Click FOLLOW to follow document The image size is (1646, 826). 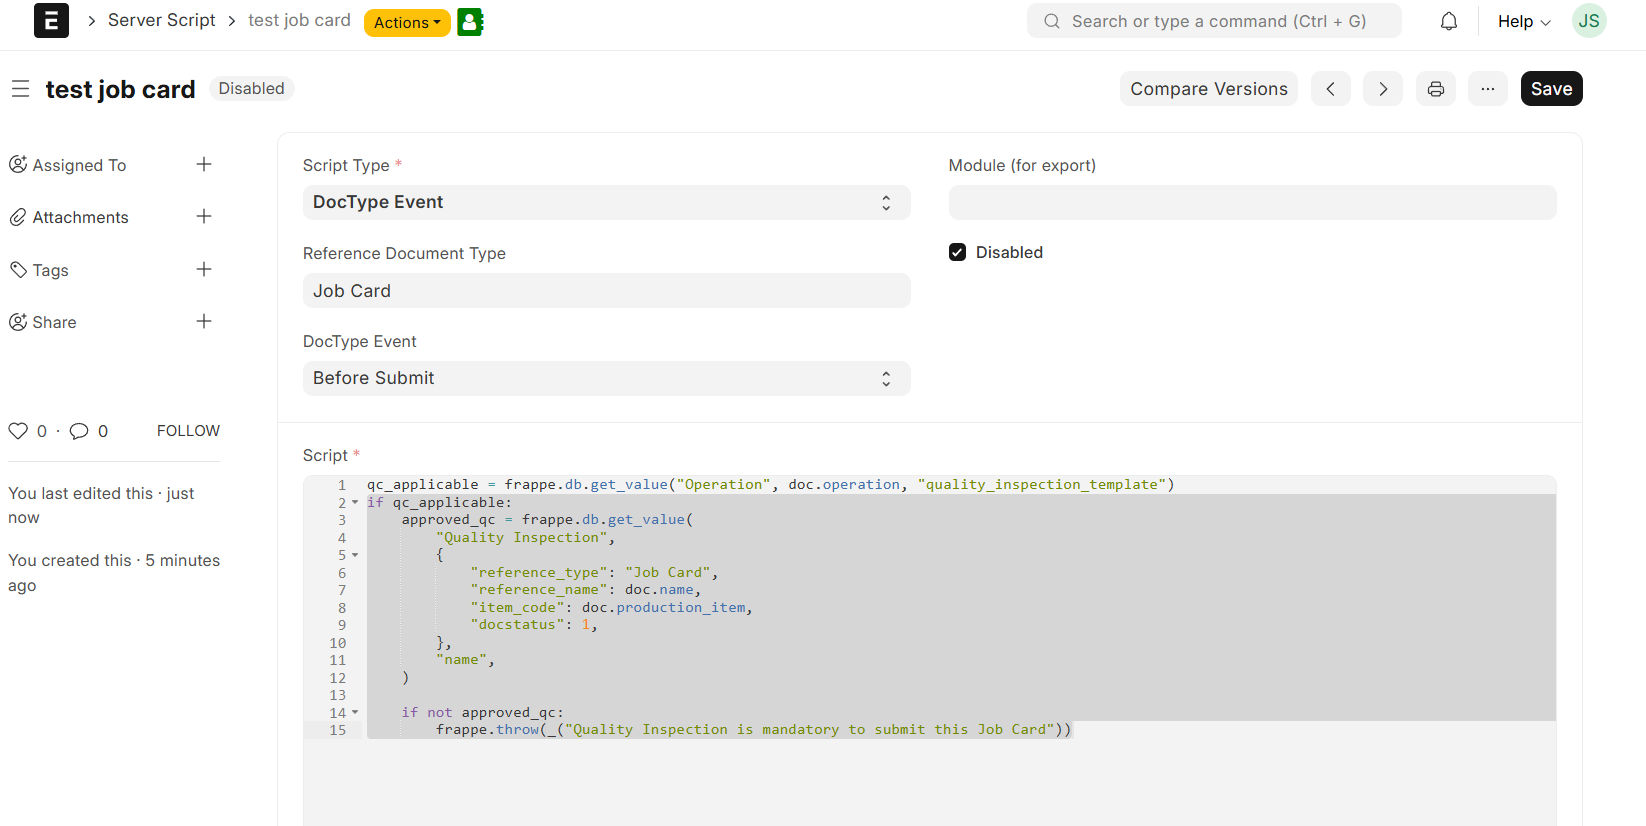(x=188, y=431)
